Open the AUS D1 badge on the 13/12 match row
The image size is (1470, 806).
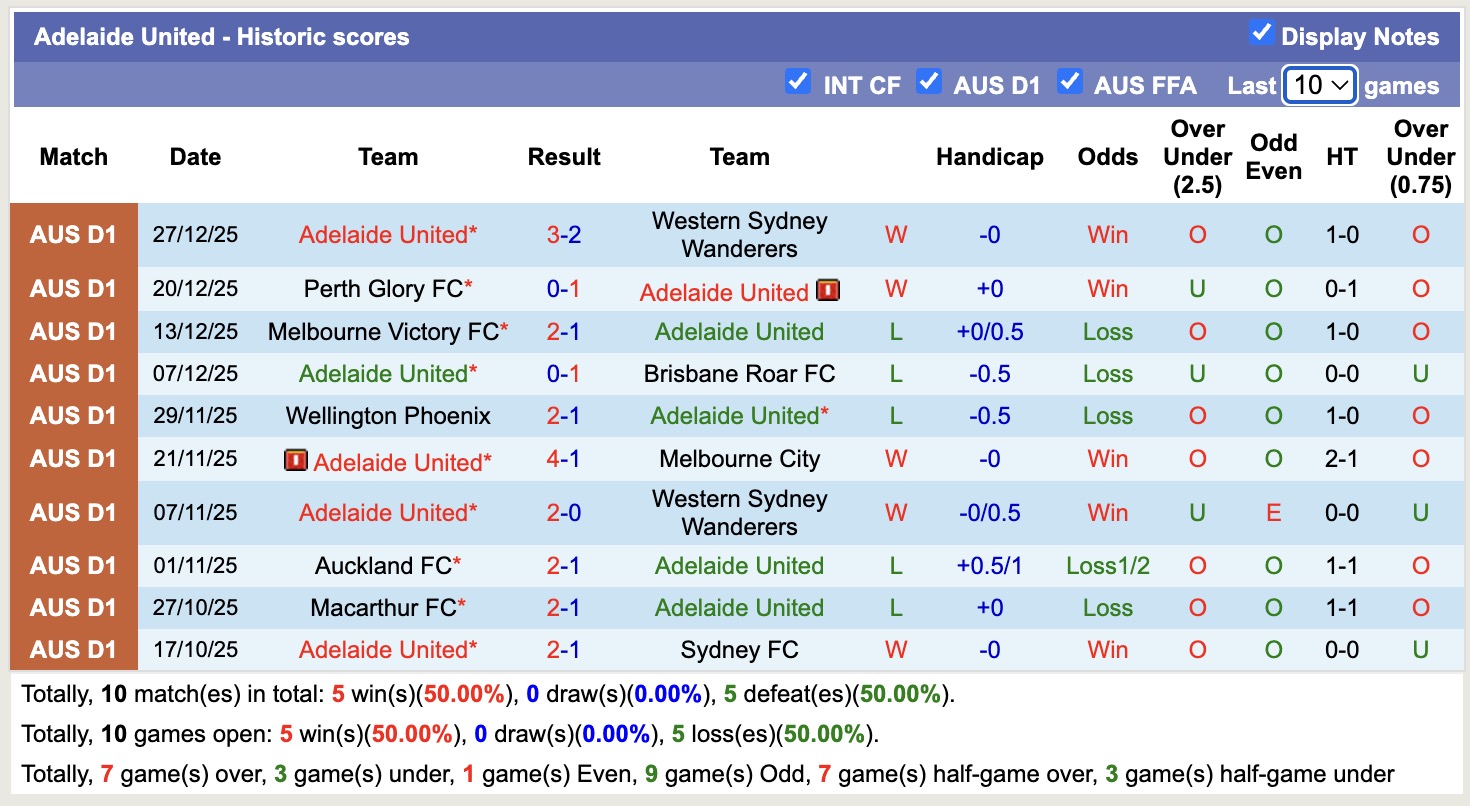pos(74,331)
